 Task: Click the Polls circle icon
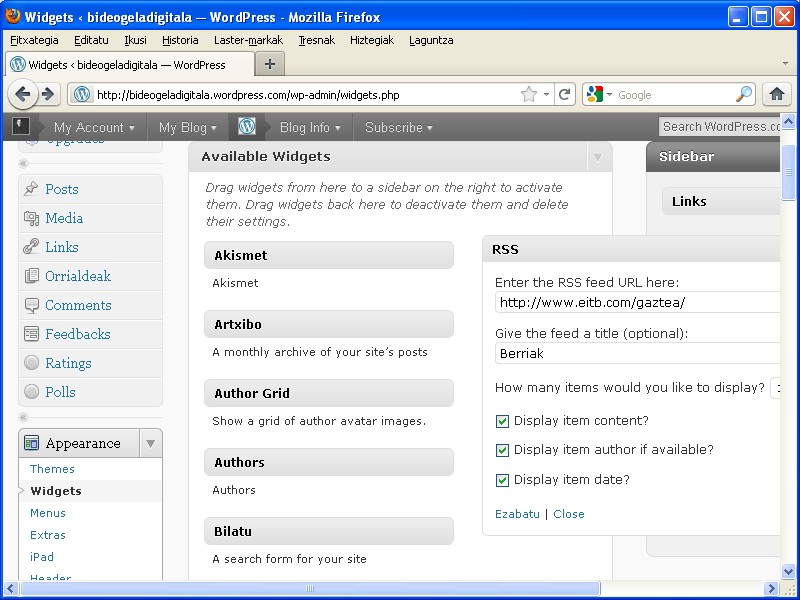click(x=31, y=392)
